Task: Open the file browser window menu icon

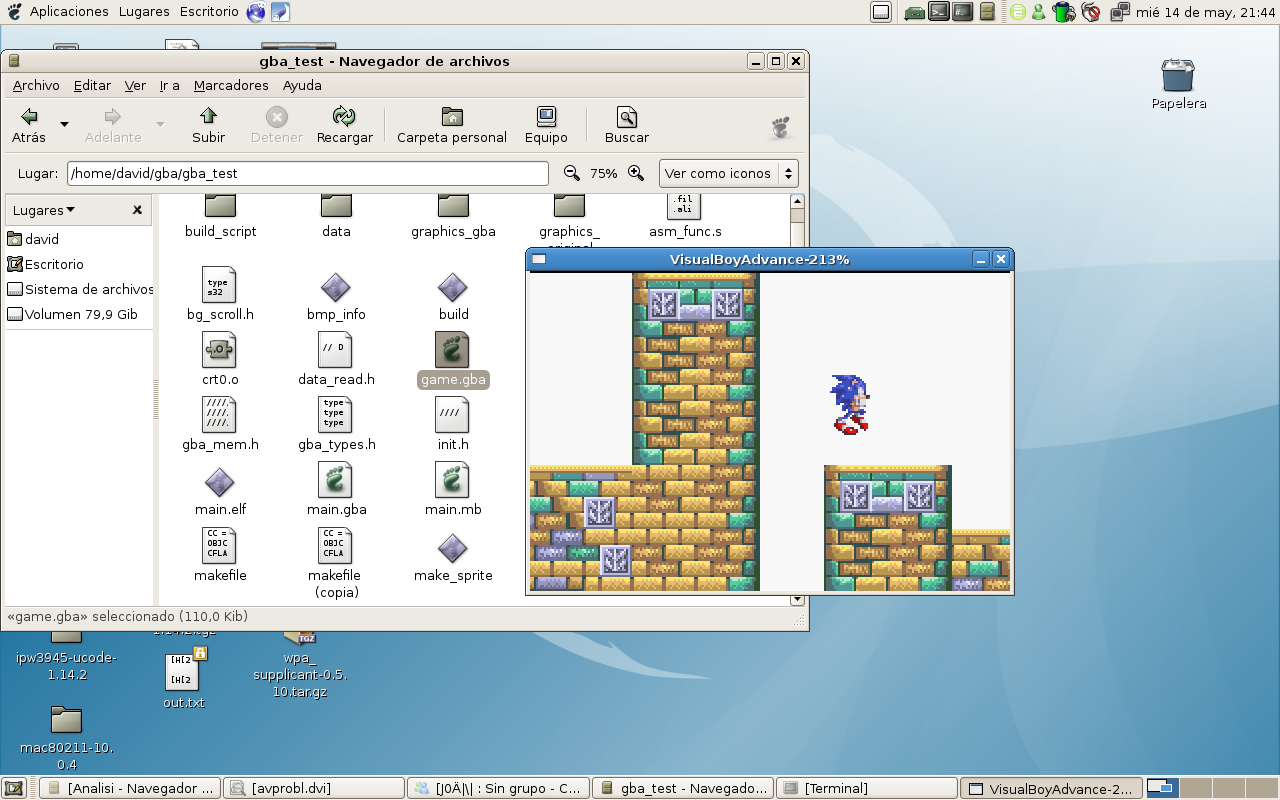Action: click(x=13, y=61)
